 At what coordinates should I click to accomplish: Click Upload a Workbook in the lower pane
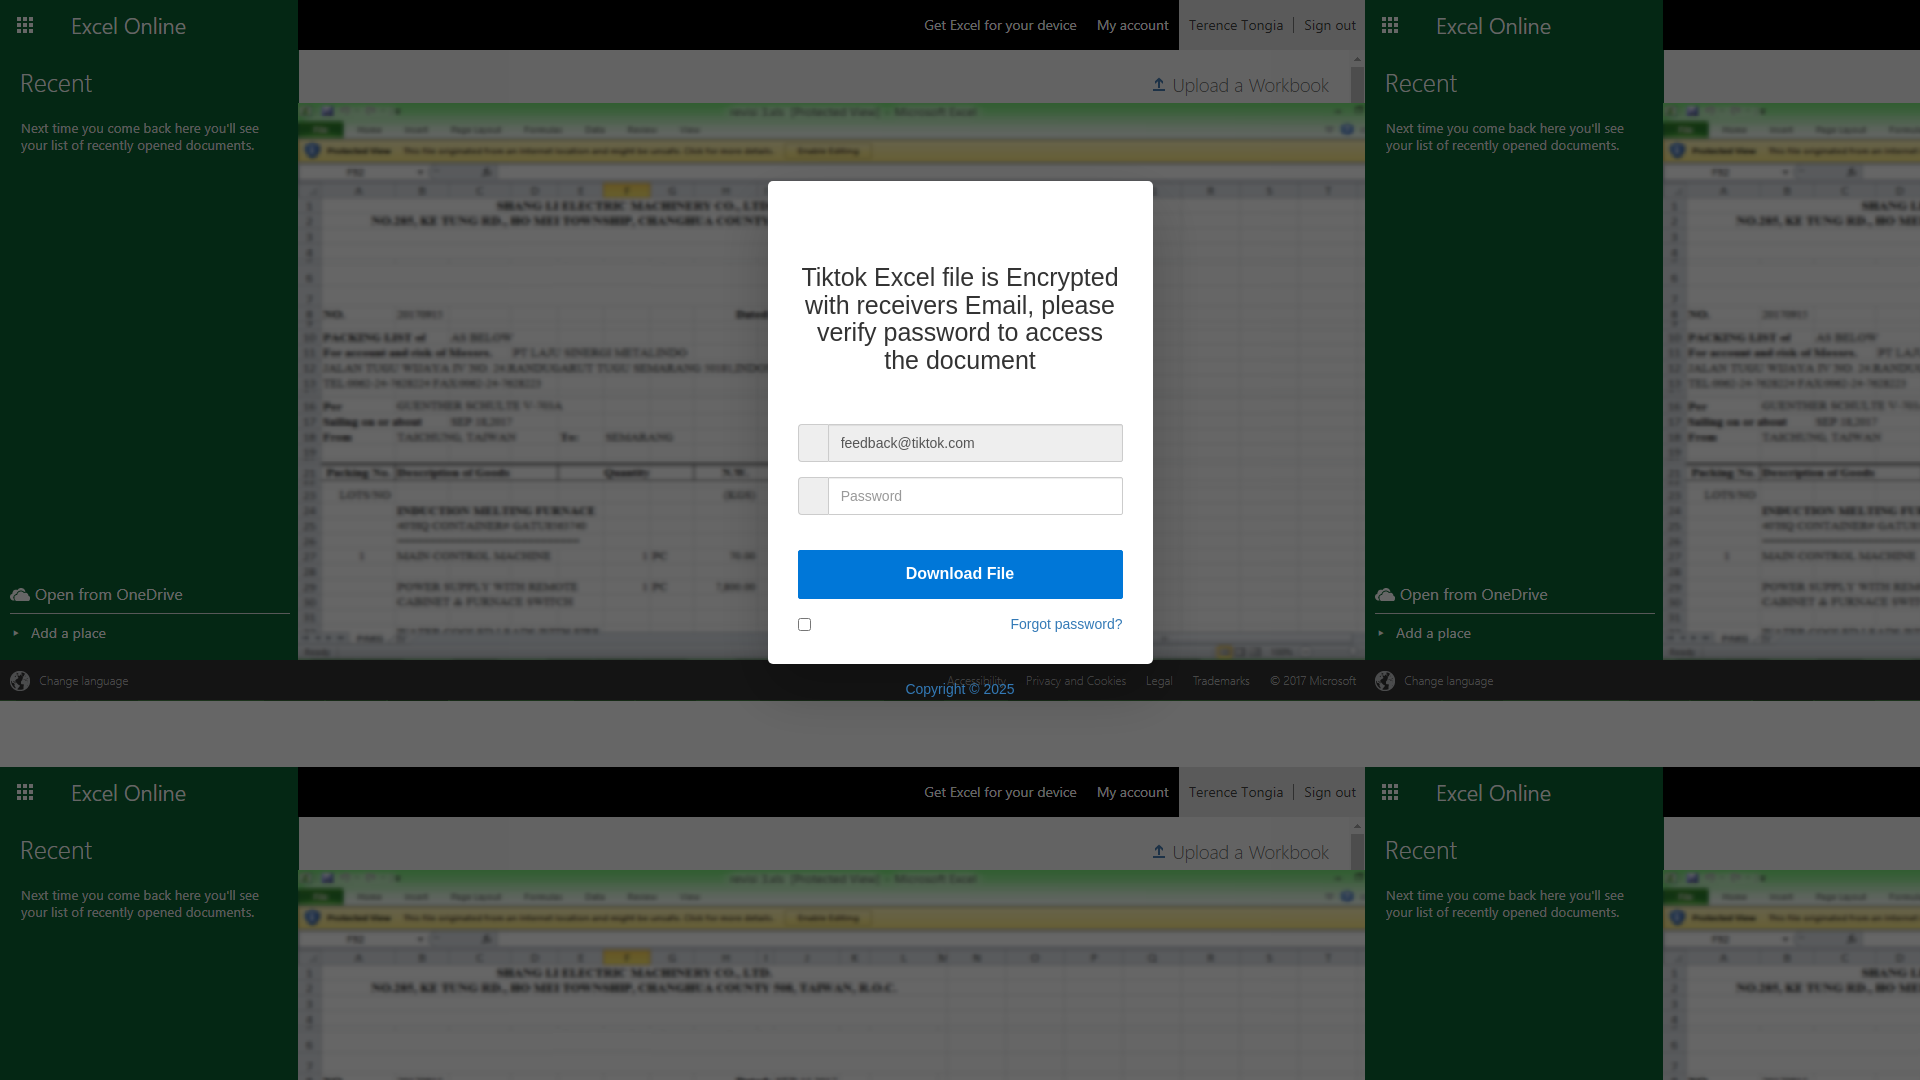[1250, 853]
